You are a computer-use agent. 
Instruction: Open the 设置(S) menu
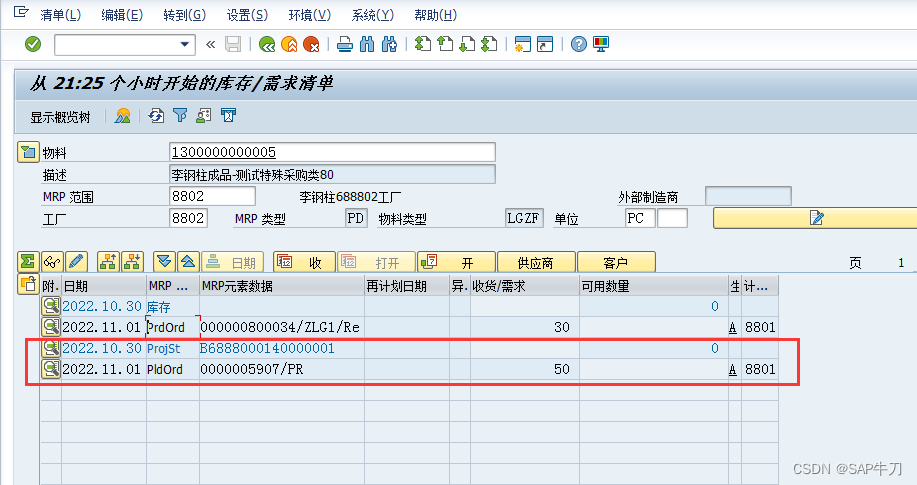tap(247, 15)
